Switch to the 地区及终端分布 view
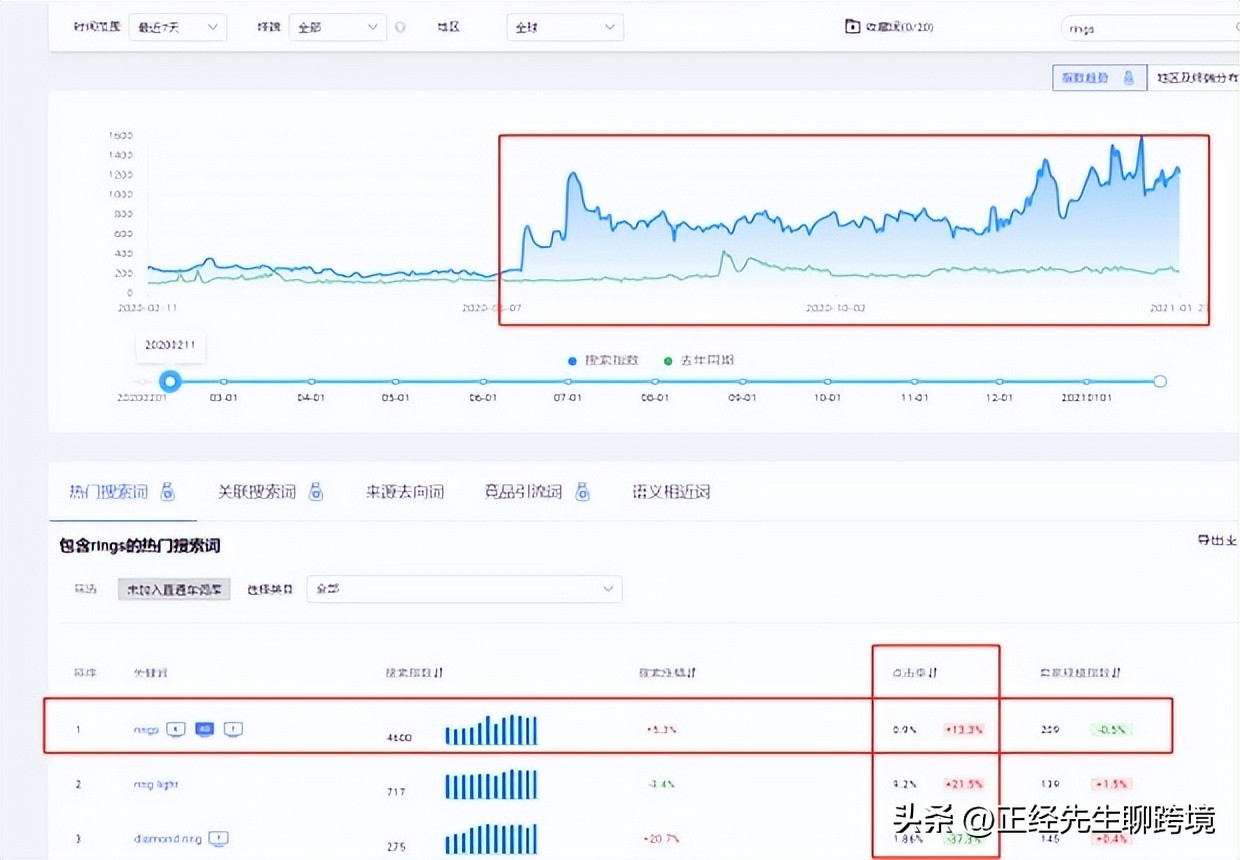 1194,78
